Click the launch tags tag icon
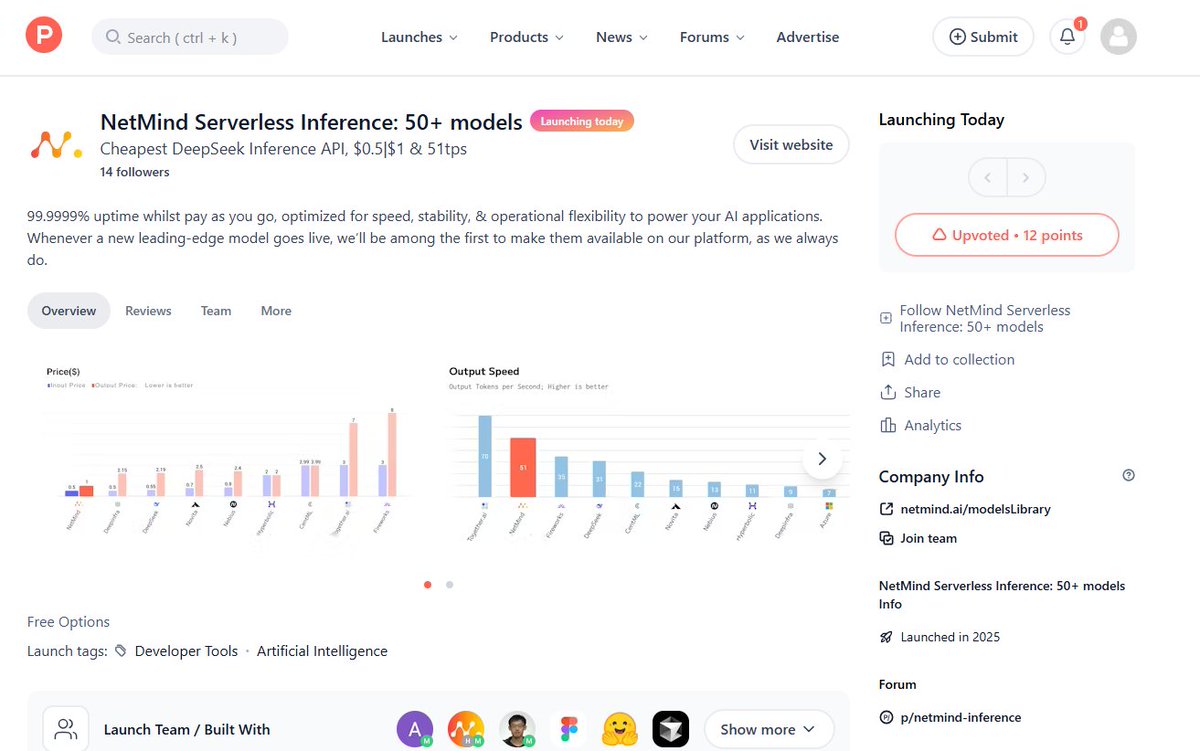This screenshot has height=751, width=1200. coord(121,651)
